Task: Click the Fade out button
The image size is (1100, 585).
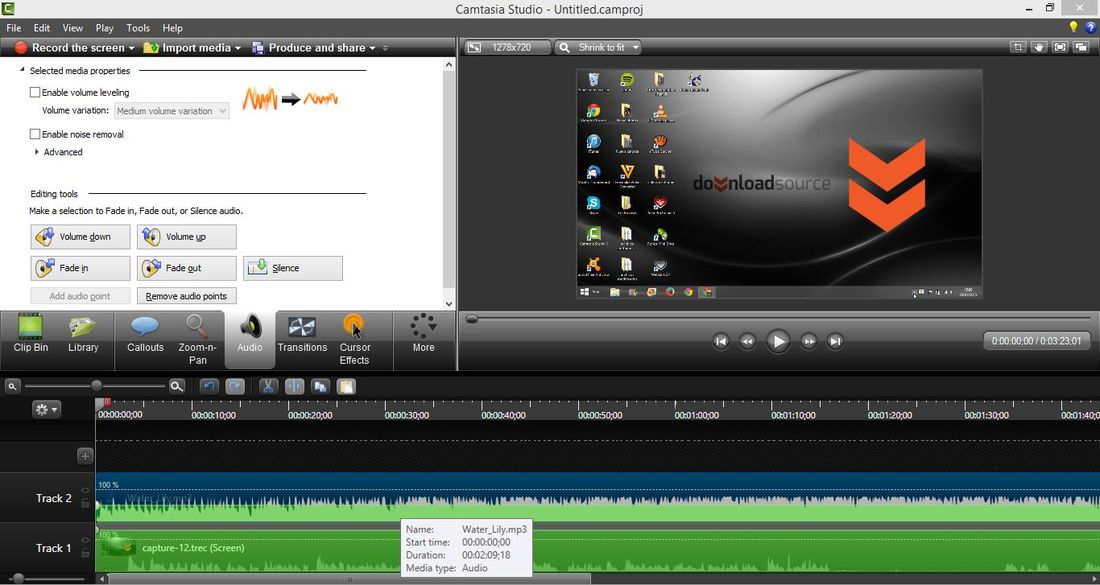Action: tap(187, 268)
